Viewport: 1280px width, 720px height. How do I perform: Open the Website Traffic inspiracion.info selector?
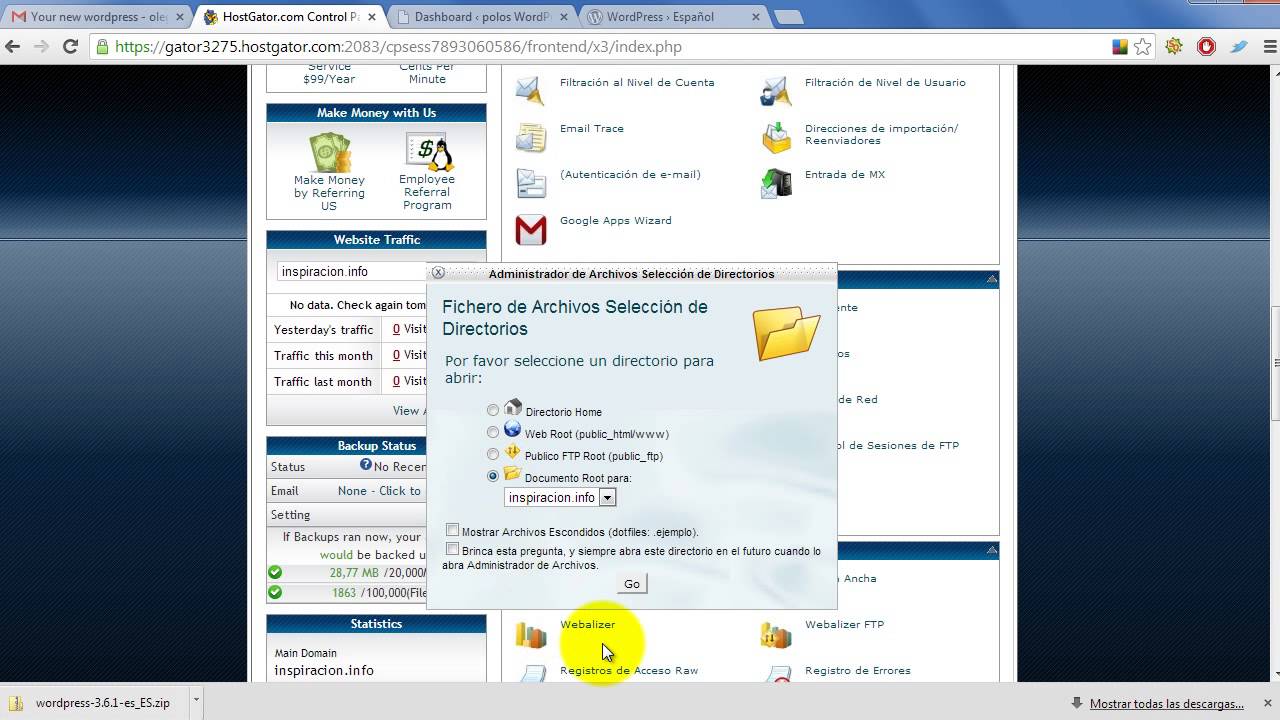pos(351,272)
